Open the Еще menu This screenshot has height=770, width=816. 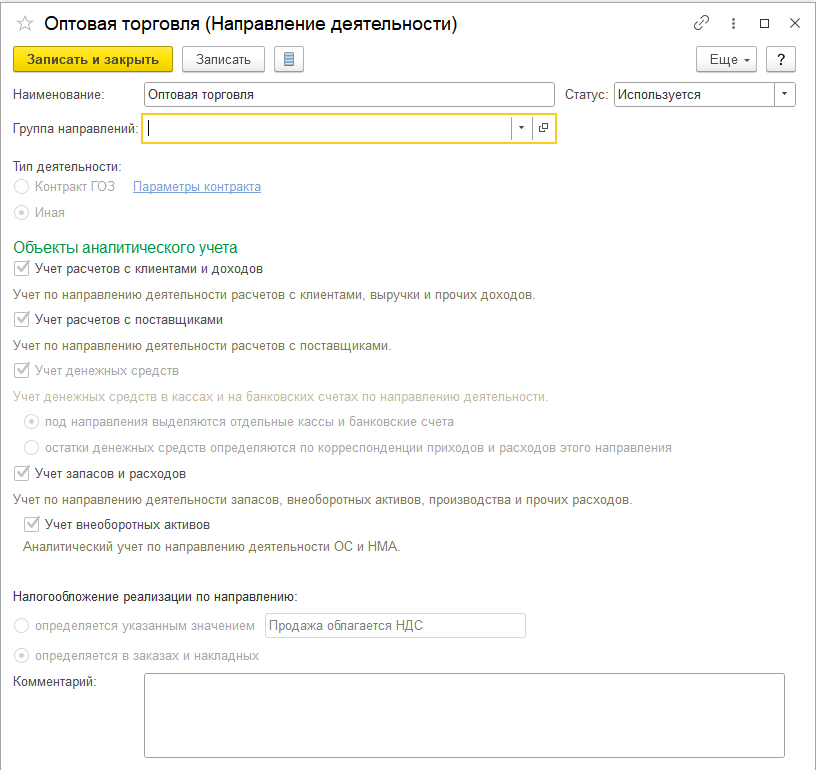pyautogui.click(x=726, y=60)
